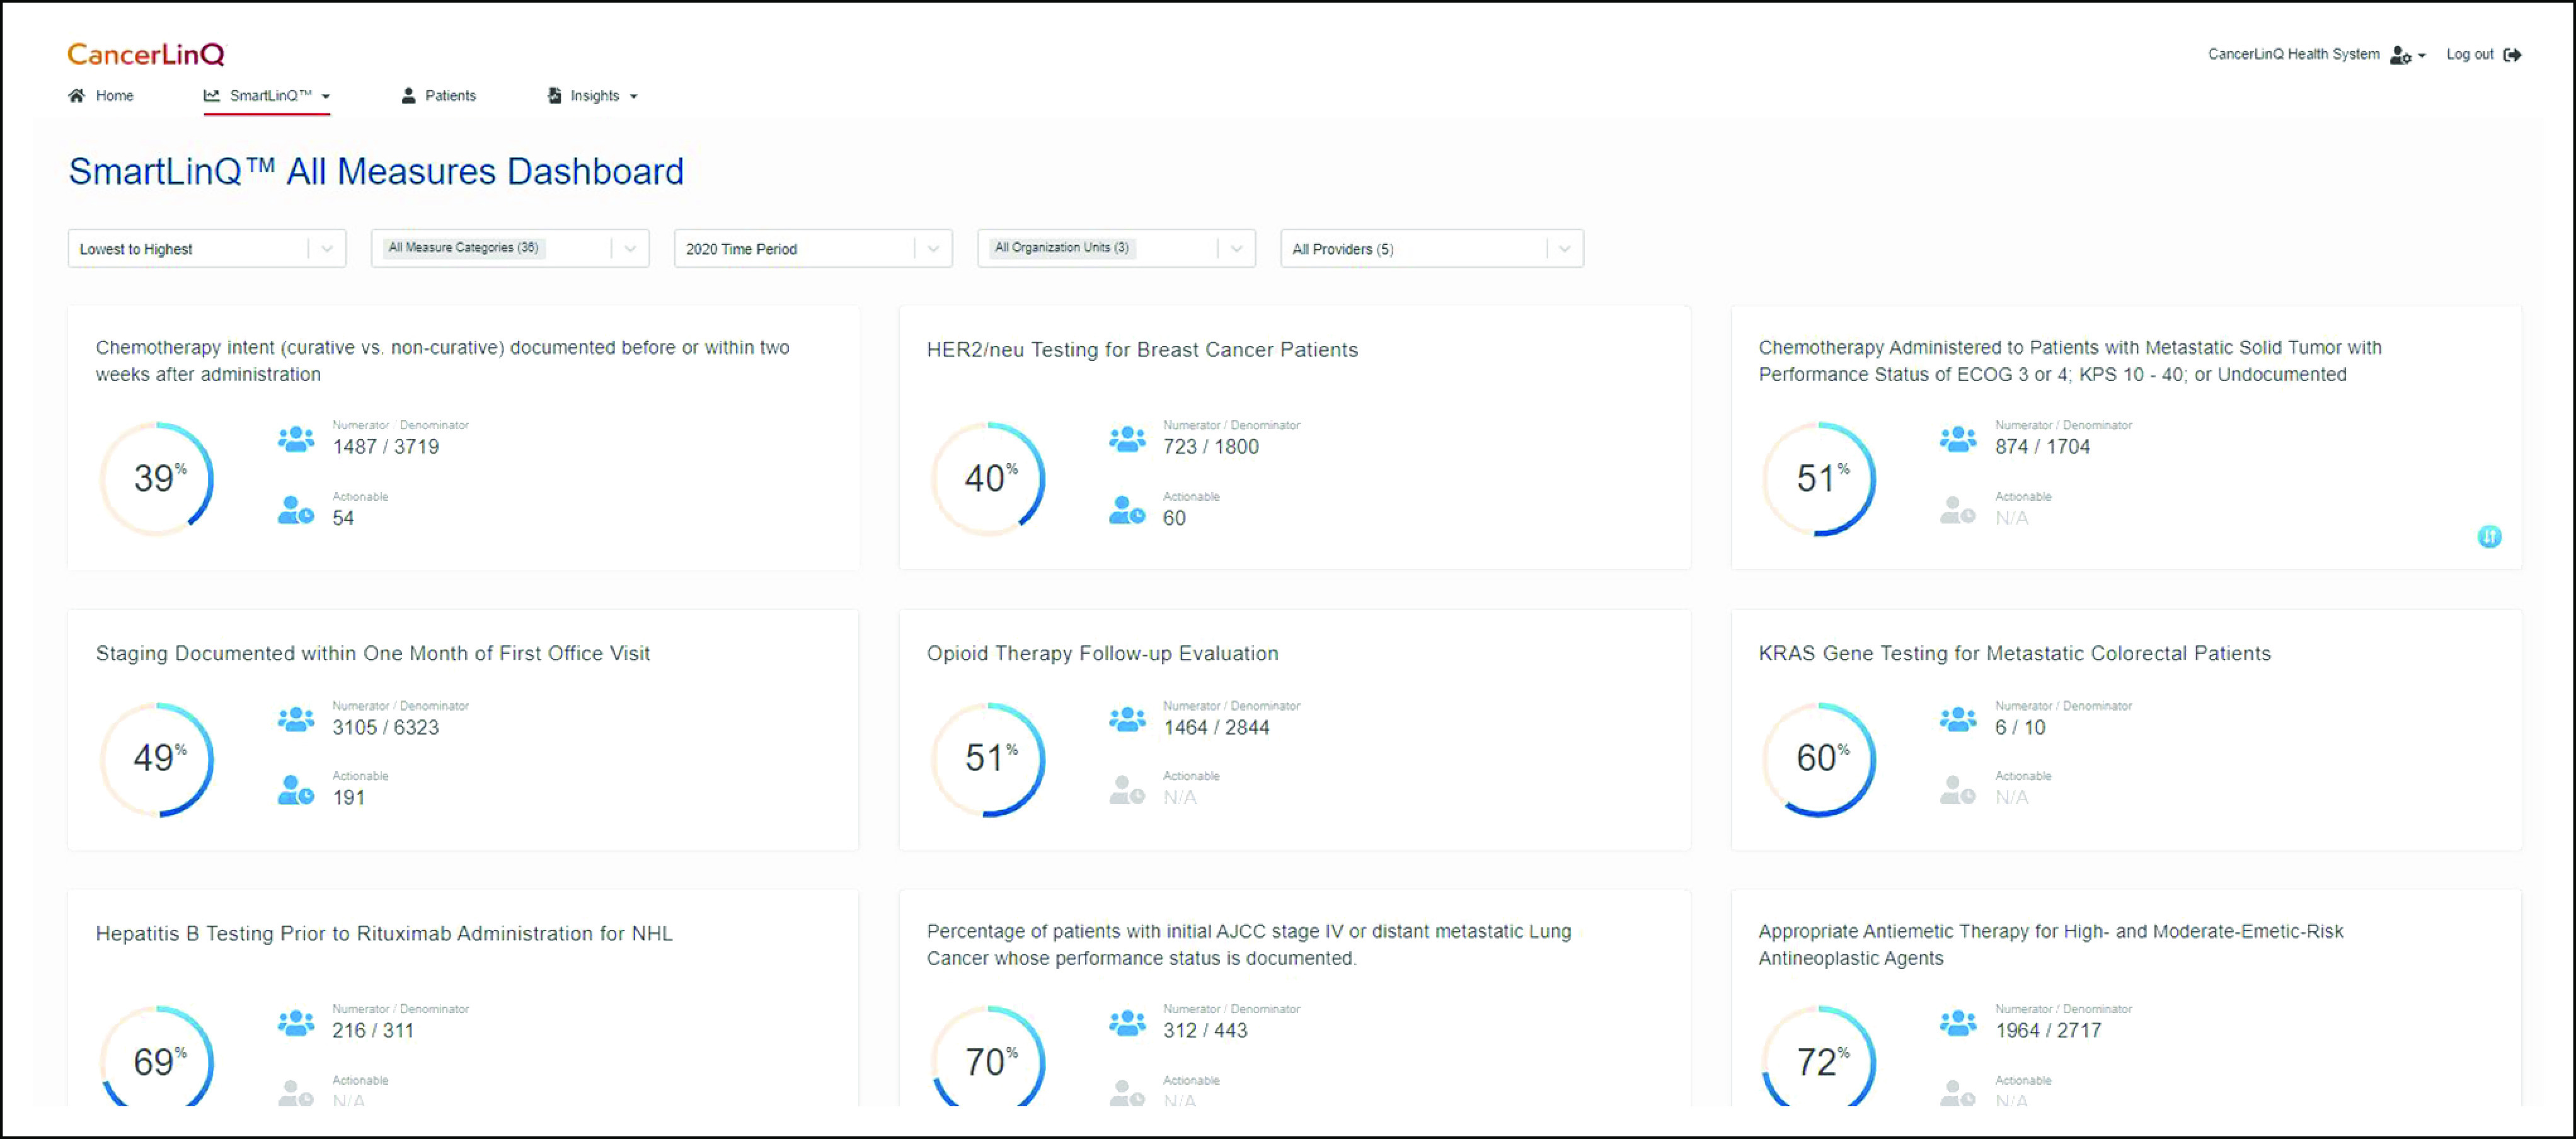
Task: Open the Staging Documented within One Month measure
Action: (373, 653)
